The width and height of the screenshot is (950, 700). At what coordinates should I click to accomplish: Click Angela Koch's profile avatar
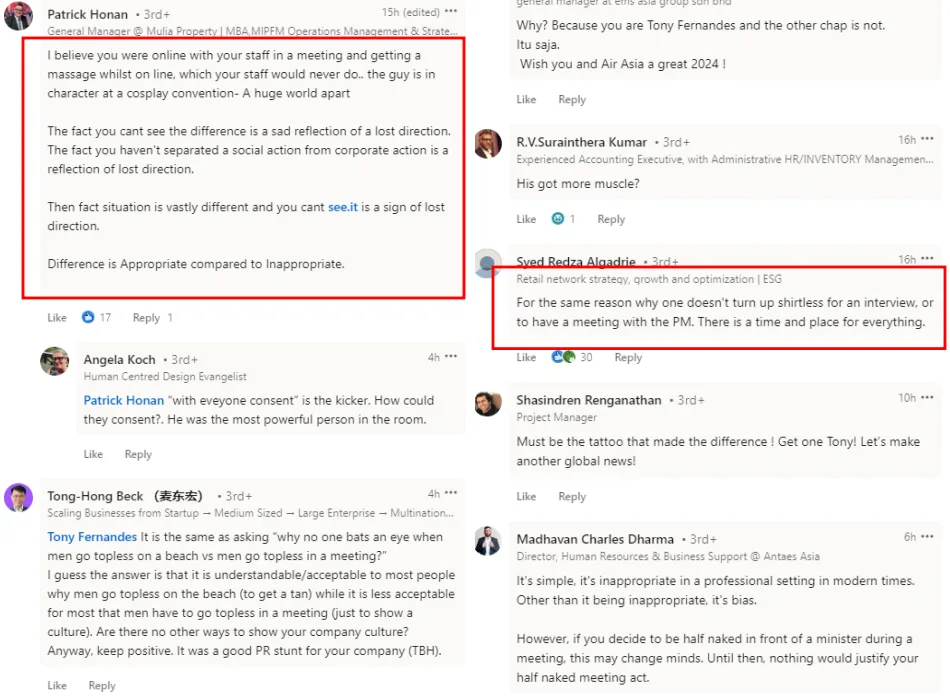[x=55, y=361]
